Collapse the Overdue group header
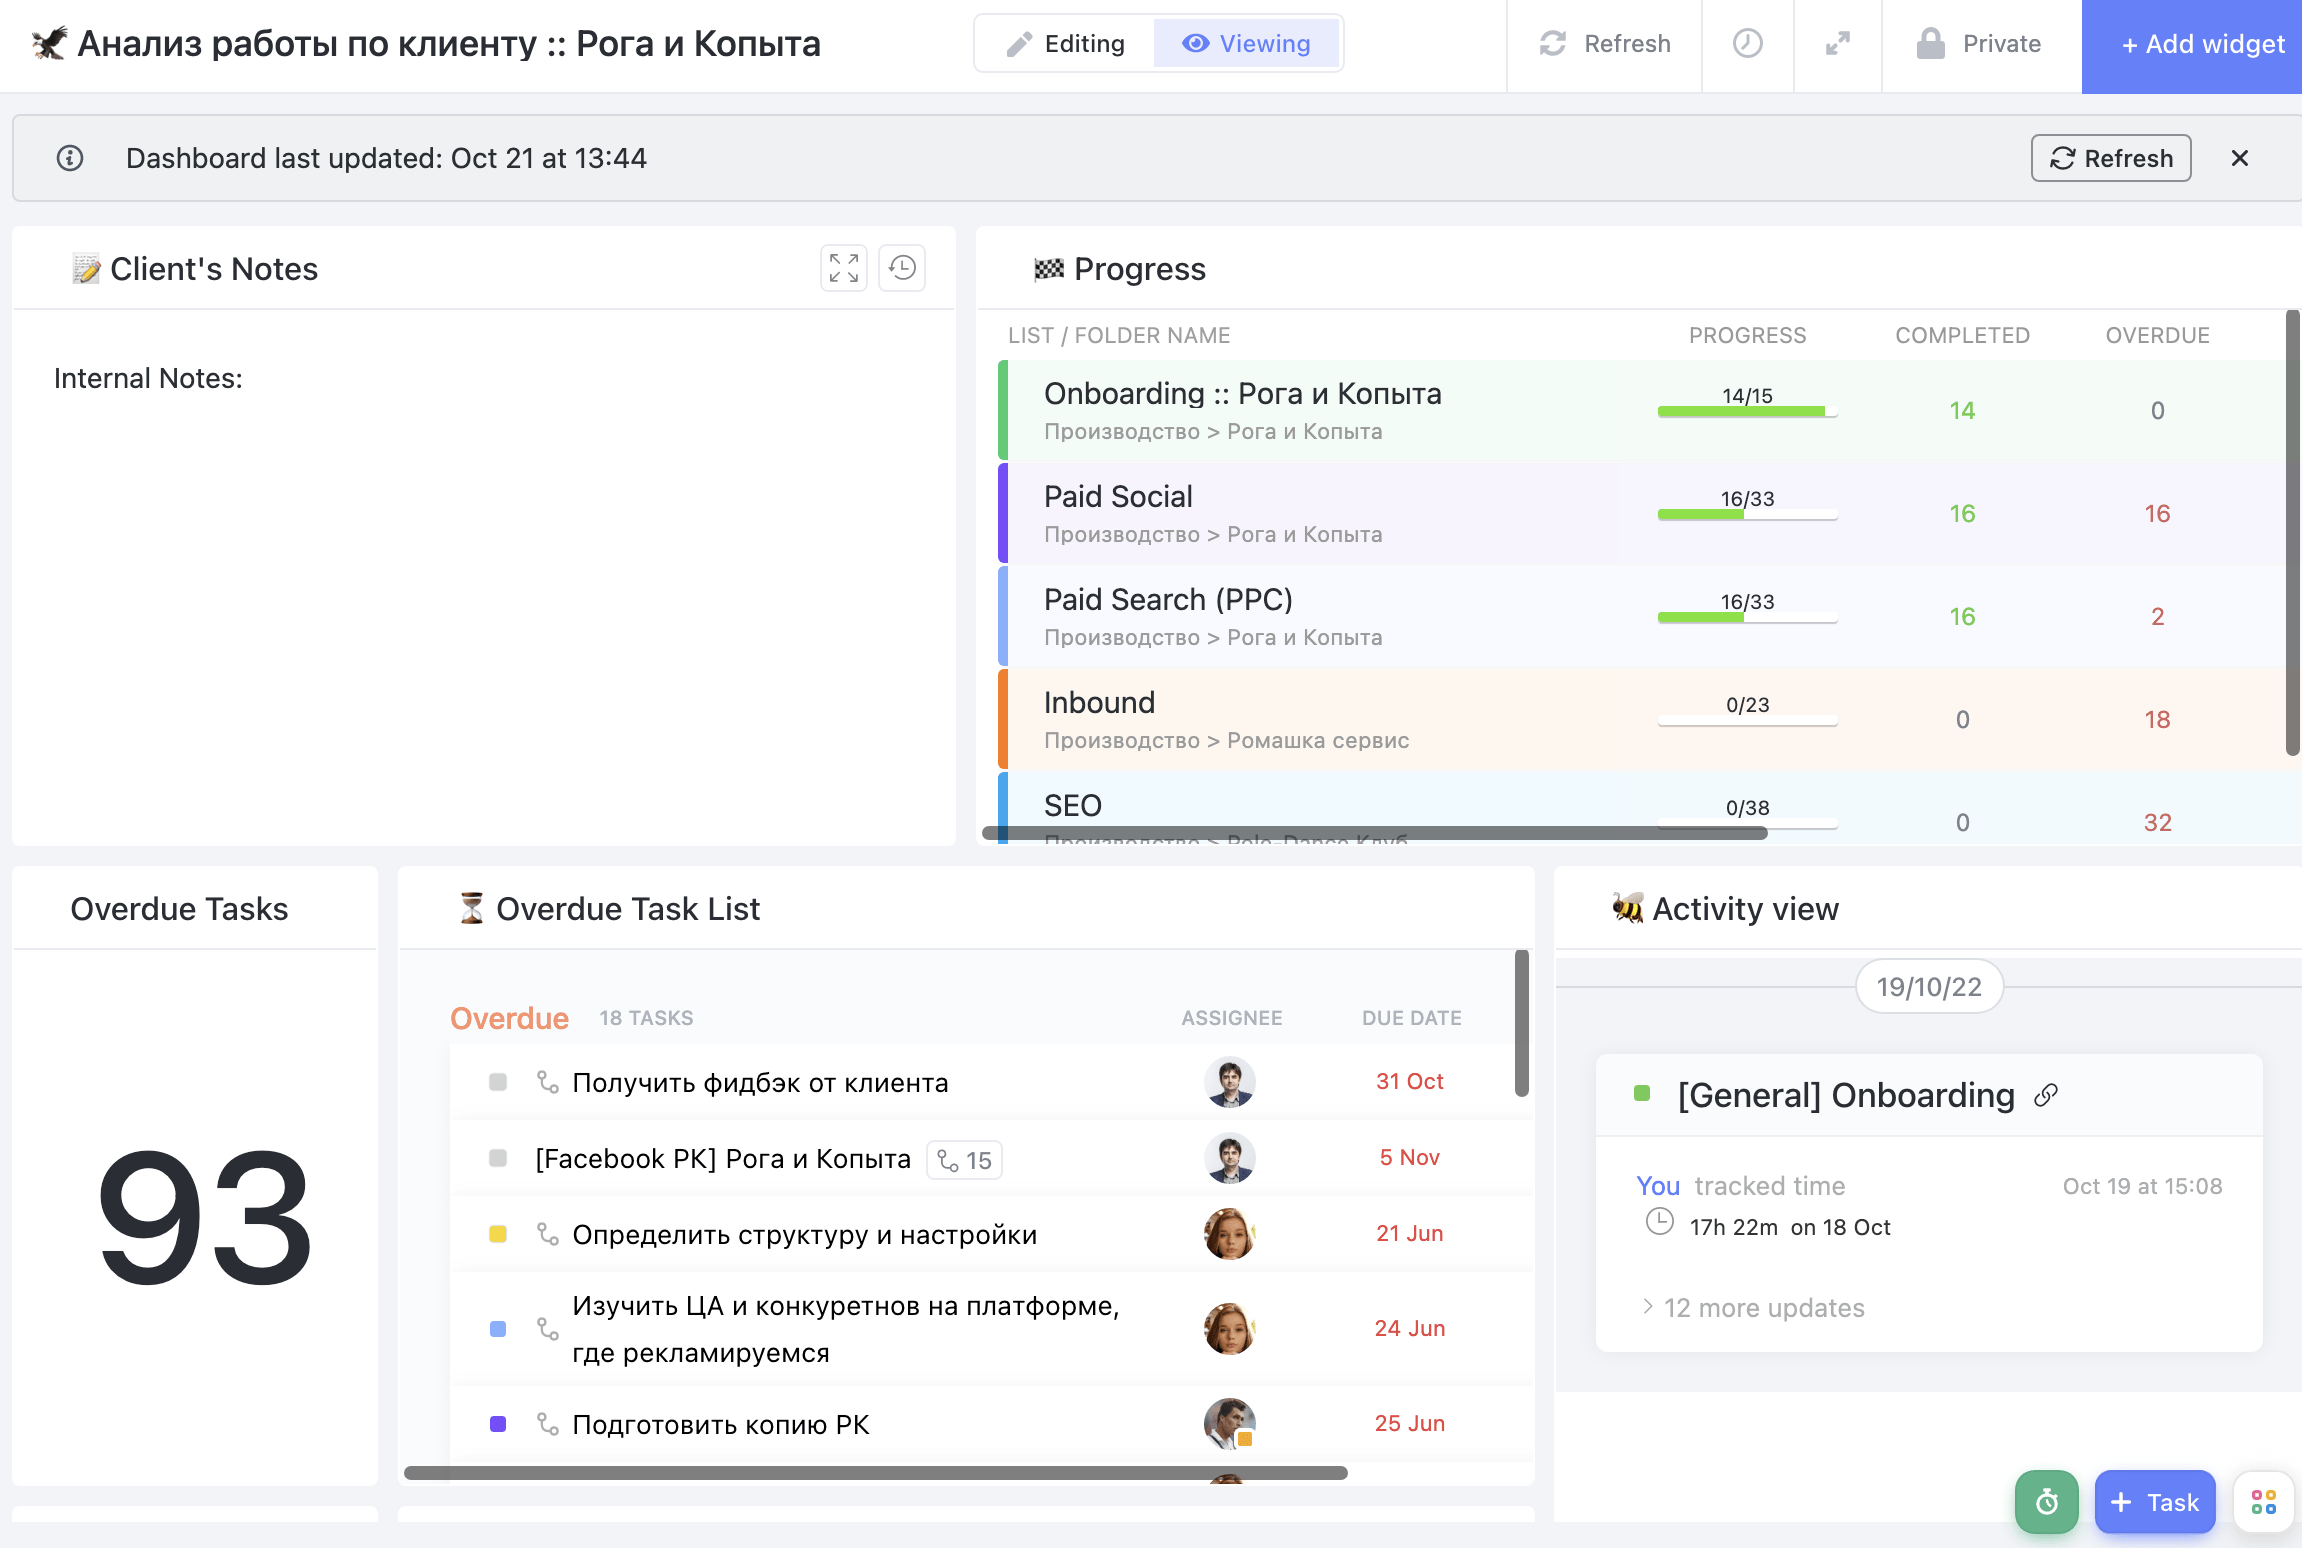 click(x=509, y=1018)
